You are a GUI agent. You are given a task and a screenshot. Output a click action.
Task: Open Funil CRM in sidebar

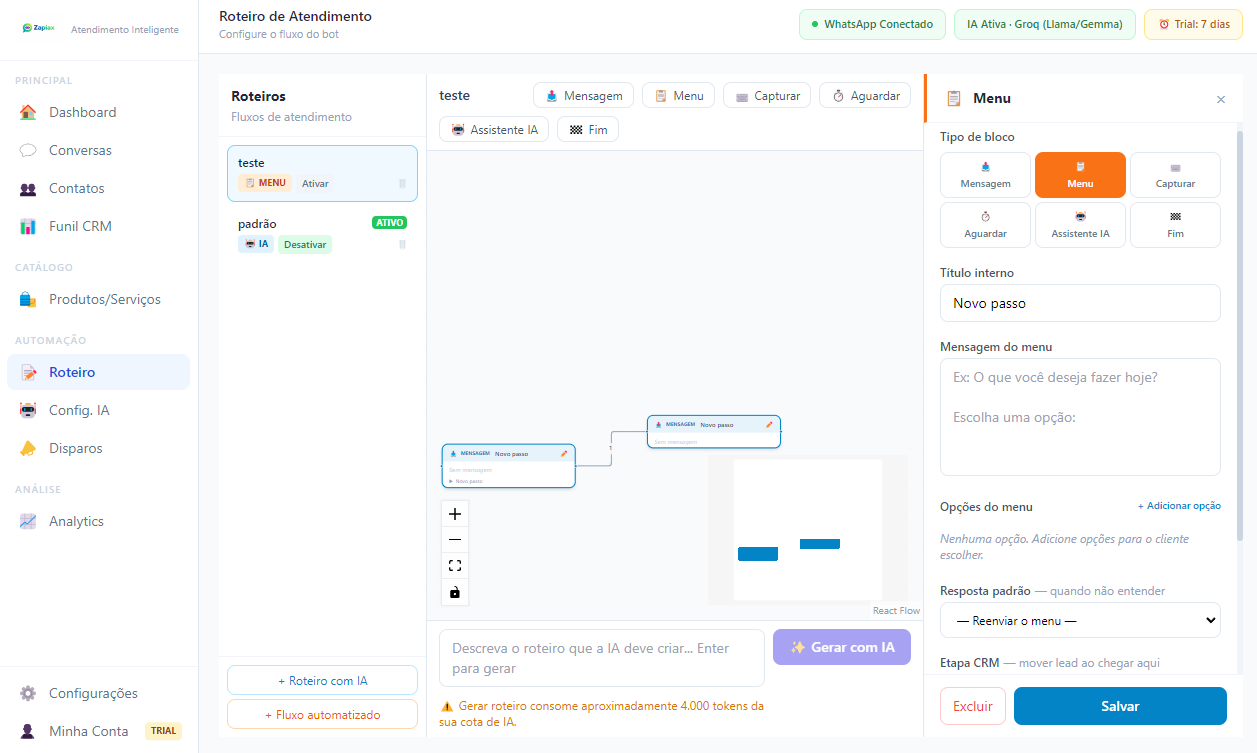[80, 226]
